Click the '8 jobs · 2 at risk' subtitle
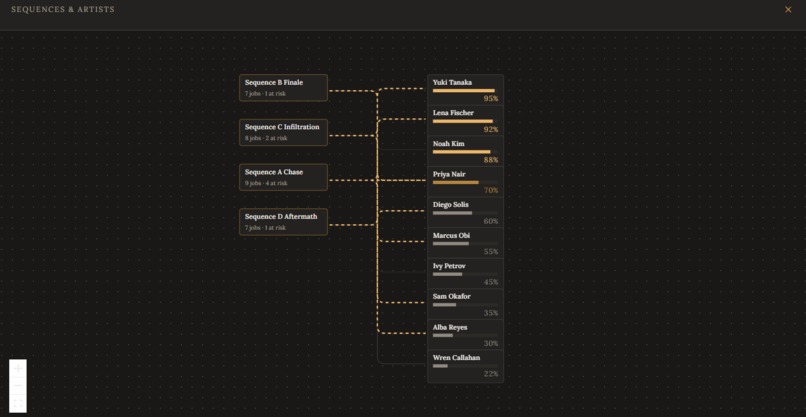Viewport: 806px width, 417px height. [266, 138]
